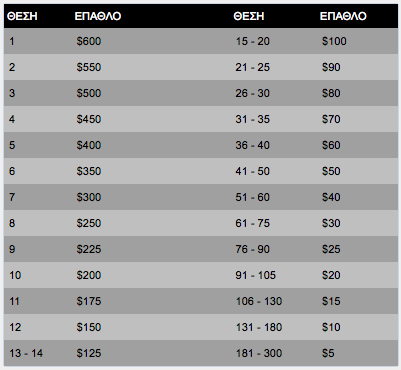Select the $450 prize cell

point(89,119)
